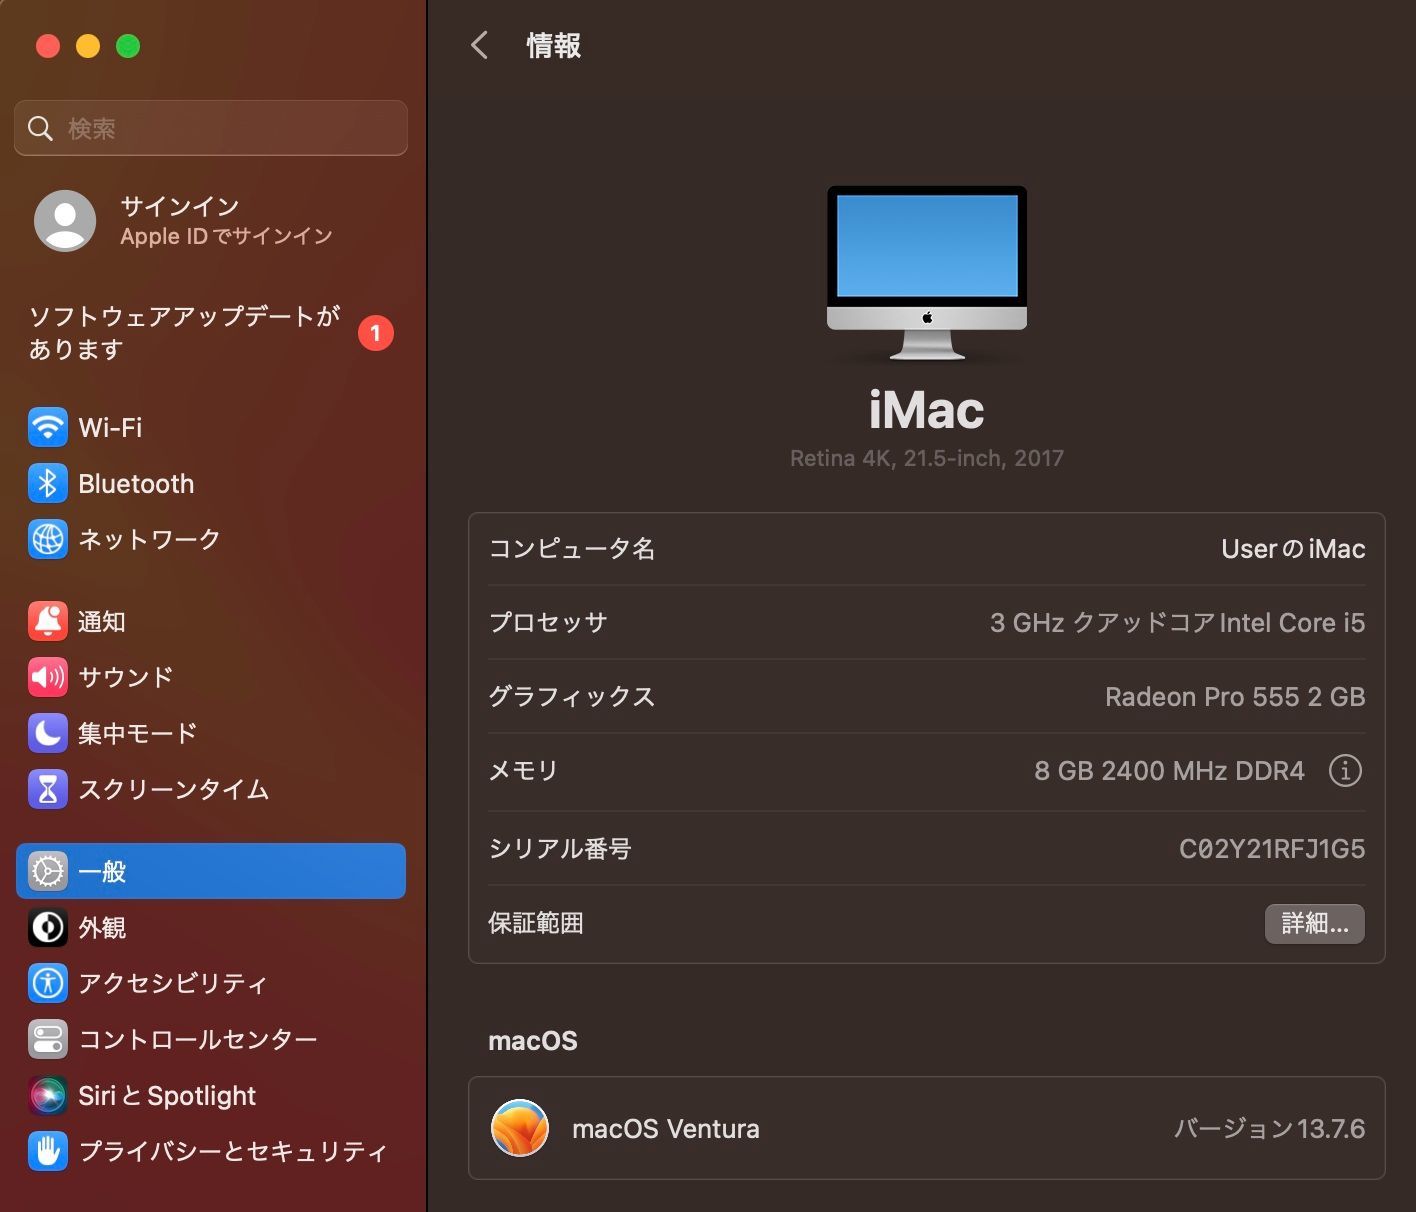The height and width of the screenshot is (1212, 1416).
Task: Click serial number C02Y21RFJ1G5
Action: click(x=1272, y=848)
